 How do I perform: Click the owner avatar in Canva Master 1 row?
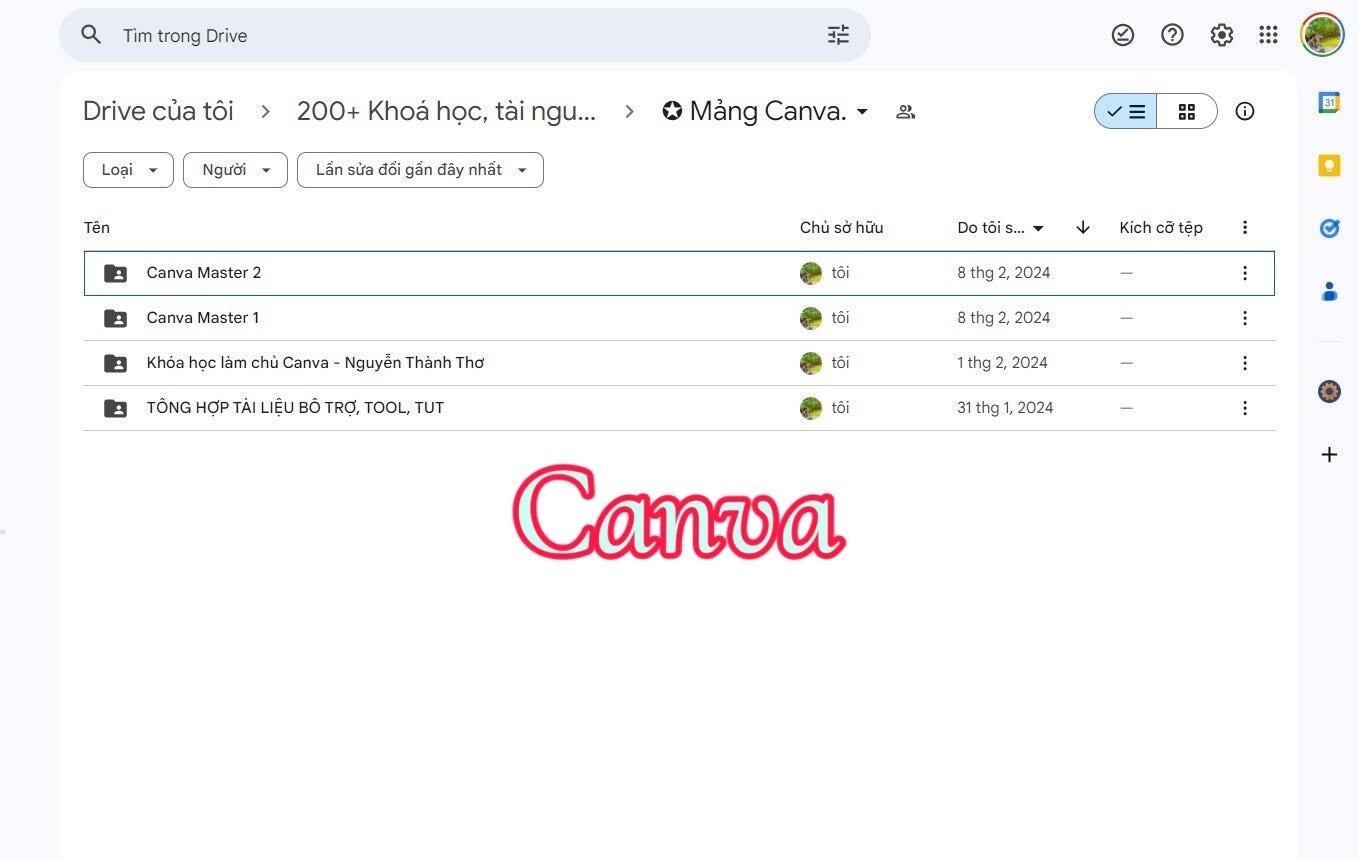(x=811, y=318)
